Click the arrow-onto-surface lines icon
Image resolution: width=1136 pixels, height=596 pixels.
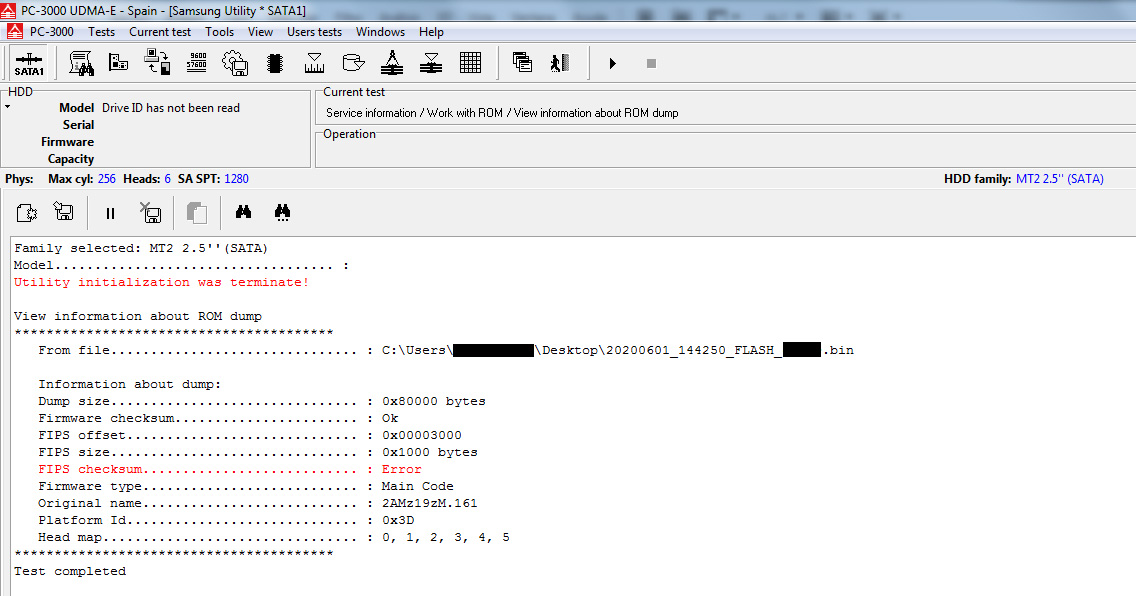(431, 63)
